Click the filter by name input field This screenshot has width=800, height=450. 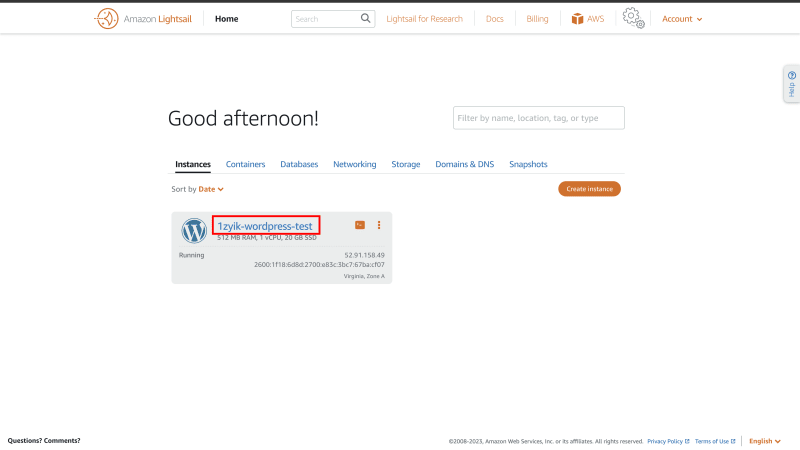(539, 118)
